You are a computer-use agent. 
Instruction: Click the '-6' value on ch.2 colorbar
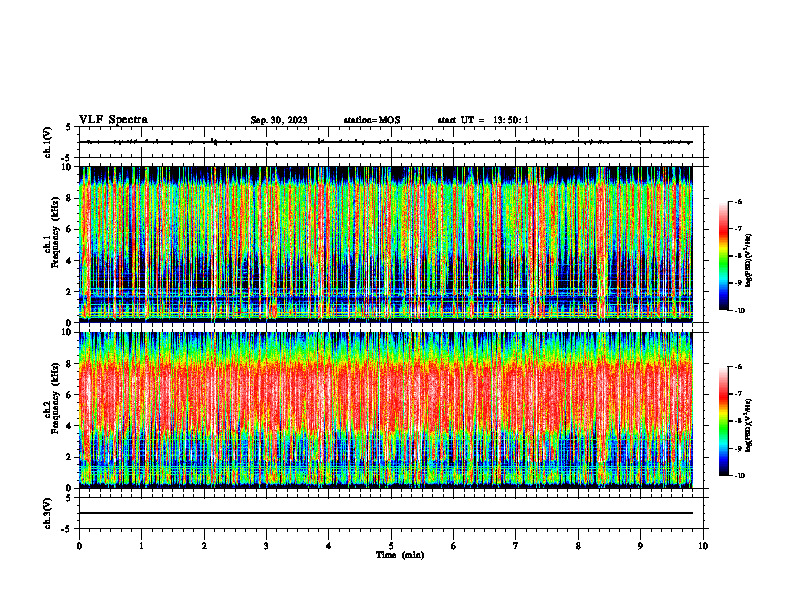[738, 367]
